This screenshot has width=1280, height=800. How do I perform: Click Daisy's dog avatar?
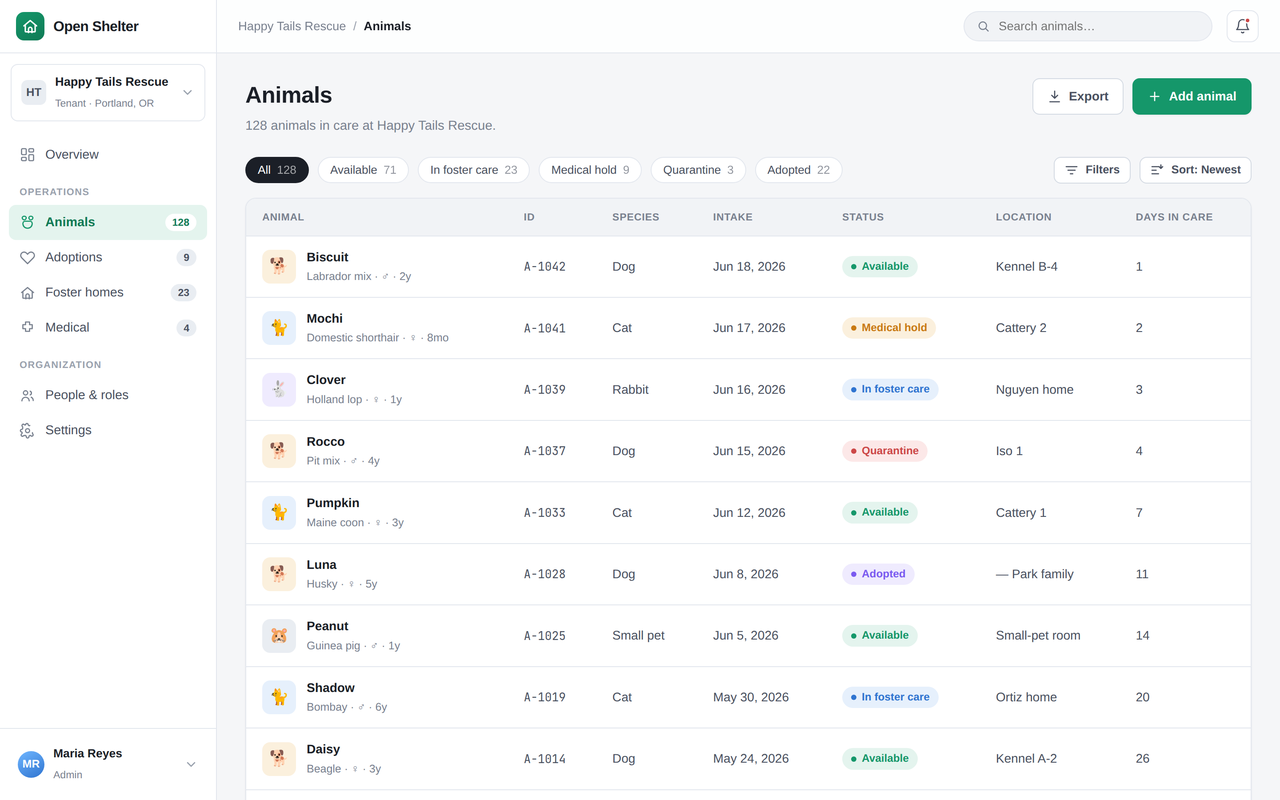pos(279,758)
